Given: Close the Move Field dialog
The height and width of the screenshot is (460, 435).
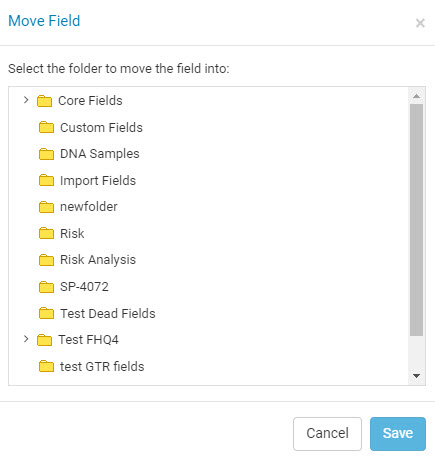Looking at the screenshot, I should click(420, 23).
